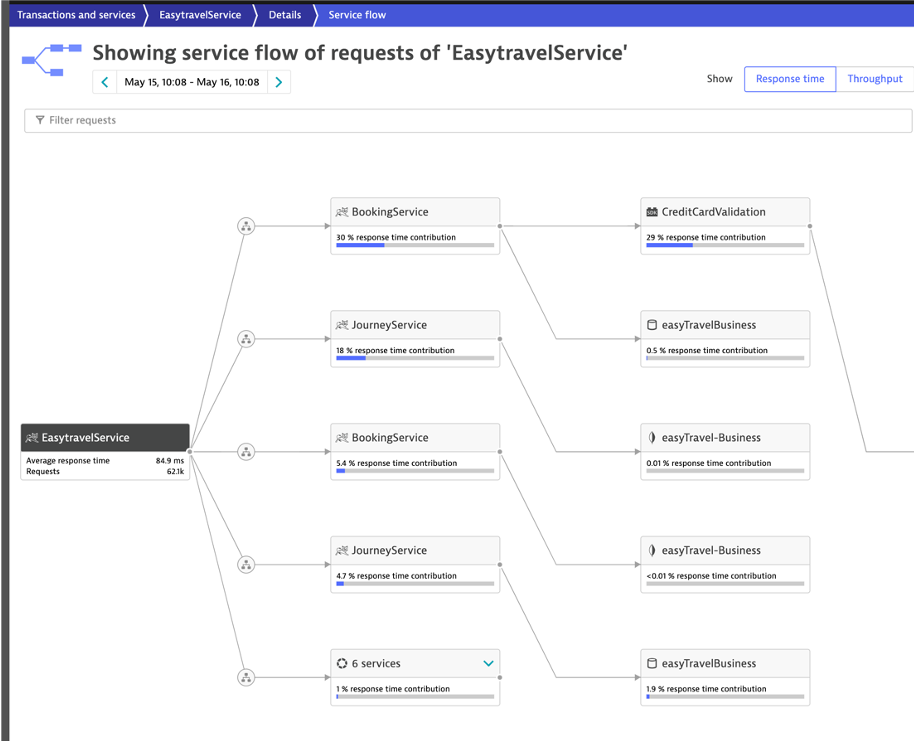Screen dimensions: 914x741
Task: Click the '62.1k' requests value
Action: pyautogui.click(x=175, y=471)
